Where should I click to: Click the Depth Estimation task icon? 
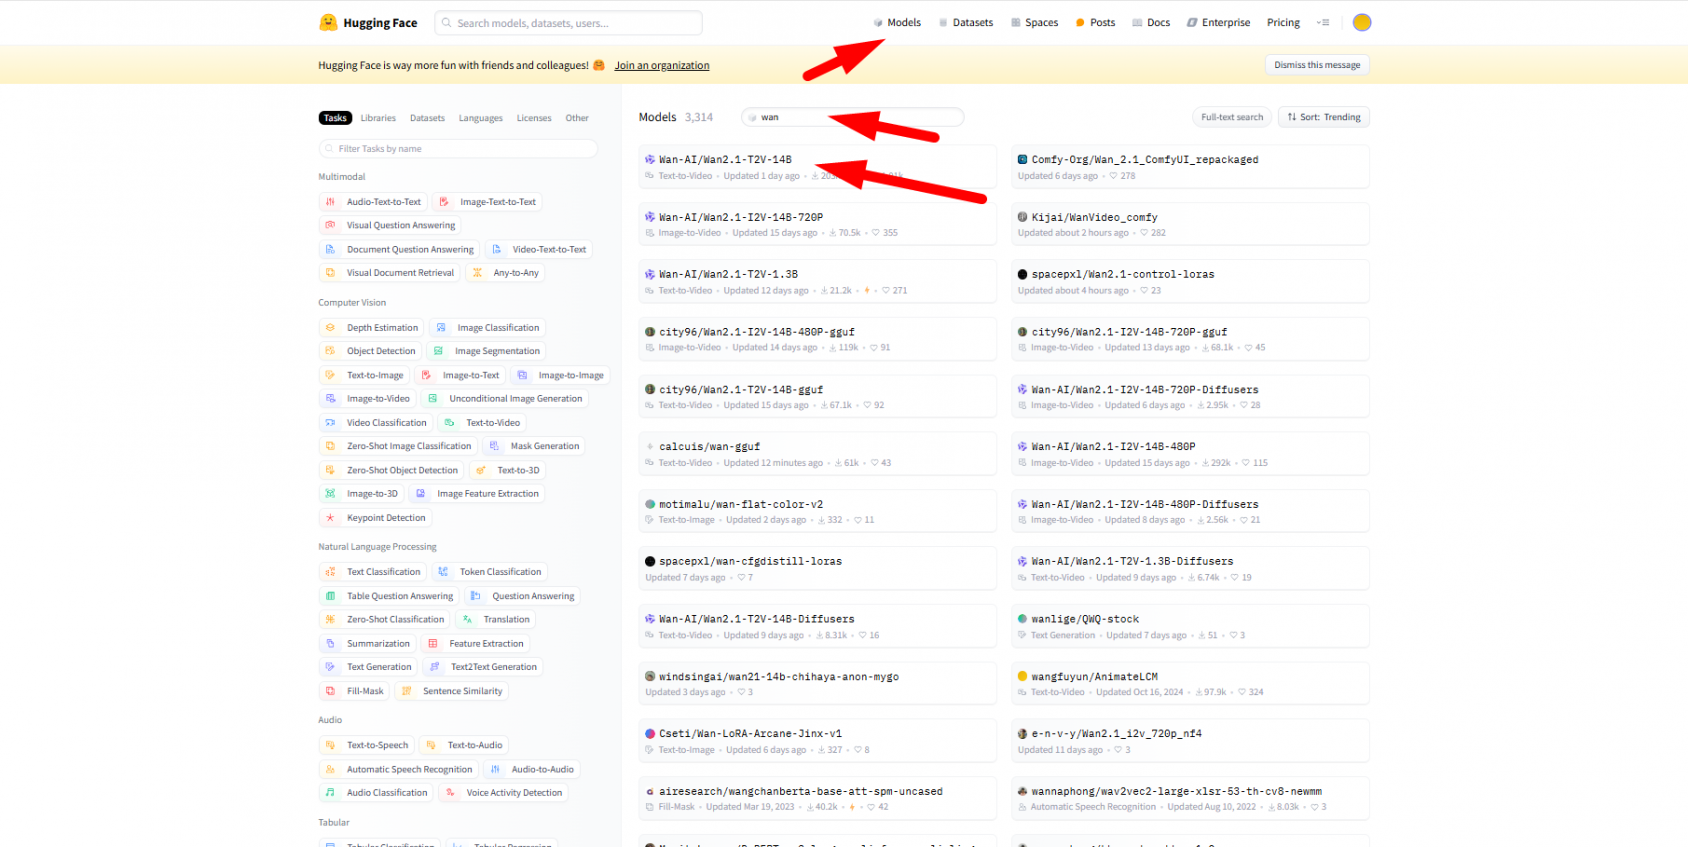pos(331,328)
